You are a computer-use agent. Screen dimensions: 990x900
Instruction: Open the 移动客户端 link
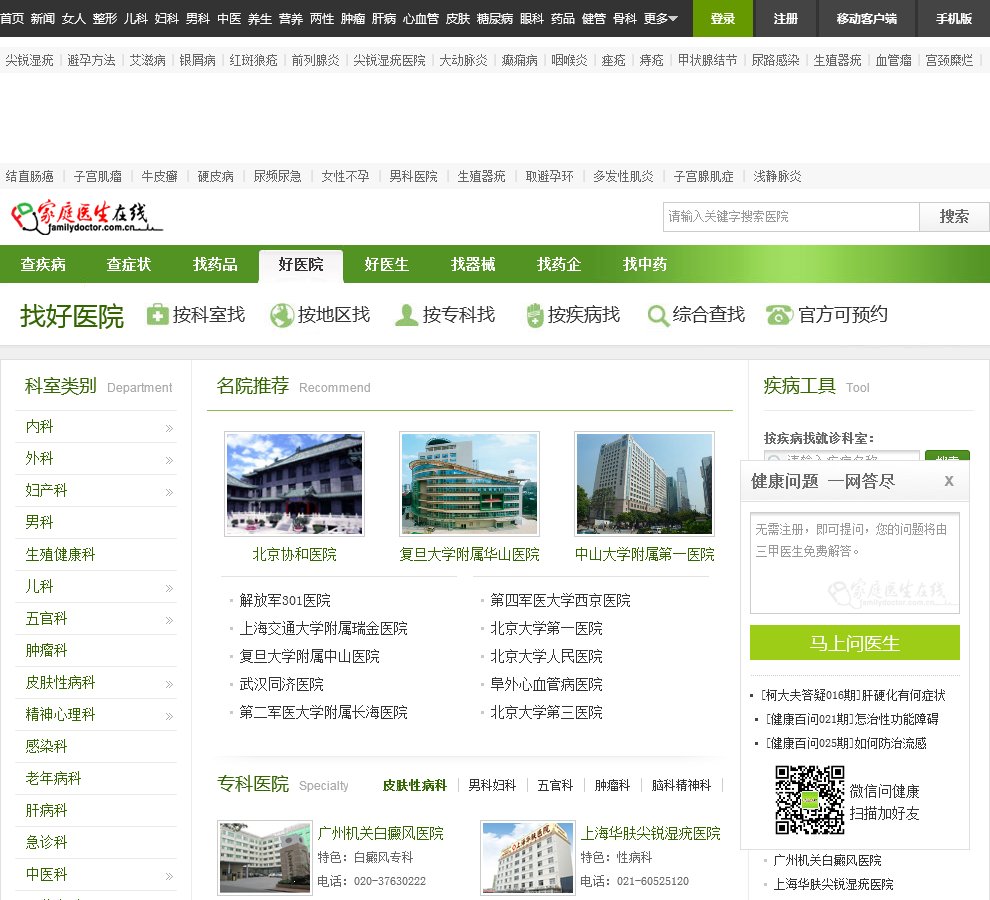coord(867,18)
